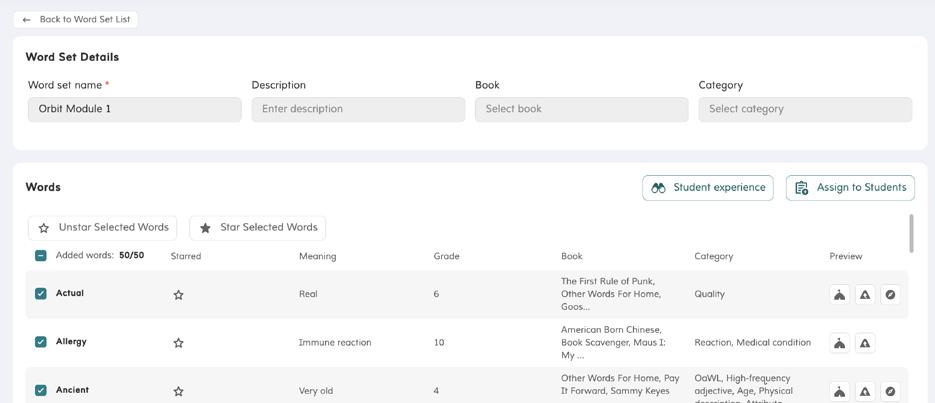Click the tent preview icon for Actual

tap(840, 294)
